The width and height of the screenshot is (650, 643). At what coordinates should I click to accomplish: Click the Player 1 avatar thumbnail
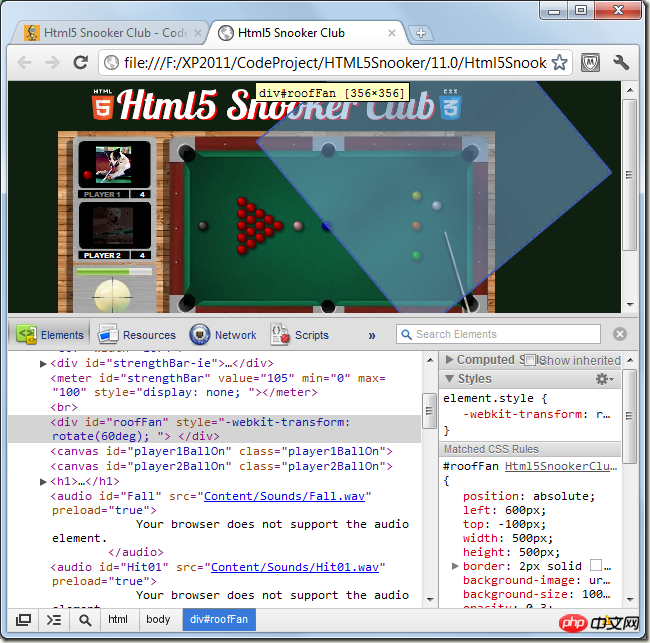tap(114, 164)
